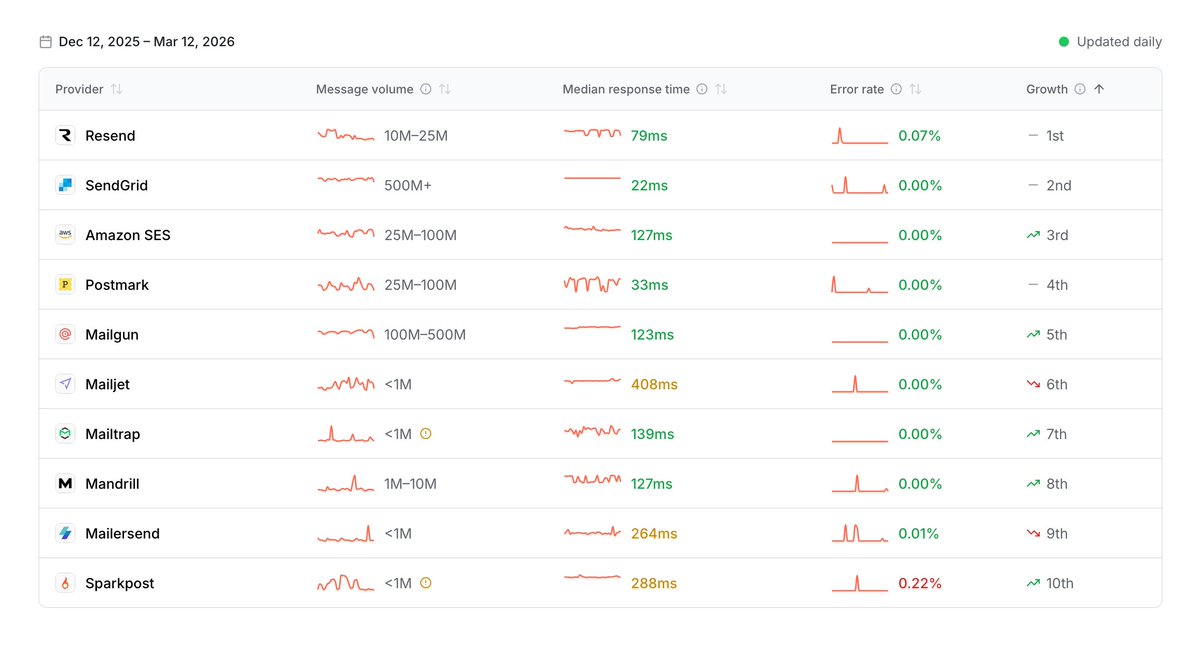Click the Mandrill provider name
Image resolution: width=1200 pixels, height=647 pixels.
pos(112,484)
